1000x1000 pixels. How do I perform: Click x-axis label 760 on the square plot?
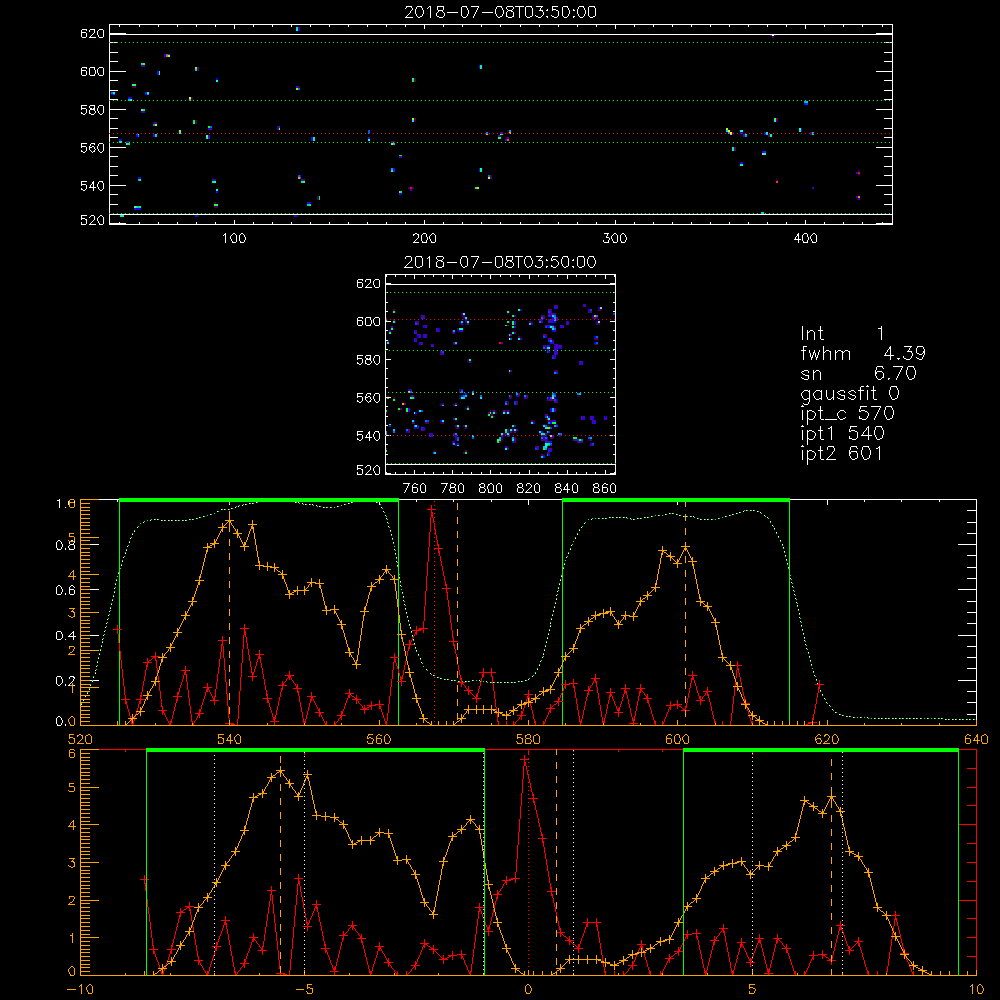click(415, 489)
